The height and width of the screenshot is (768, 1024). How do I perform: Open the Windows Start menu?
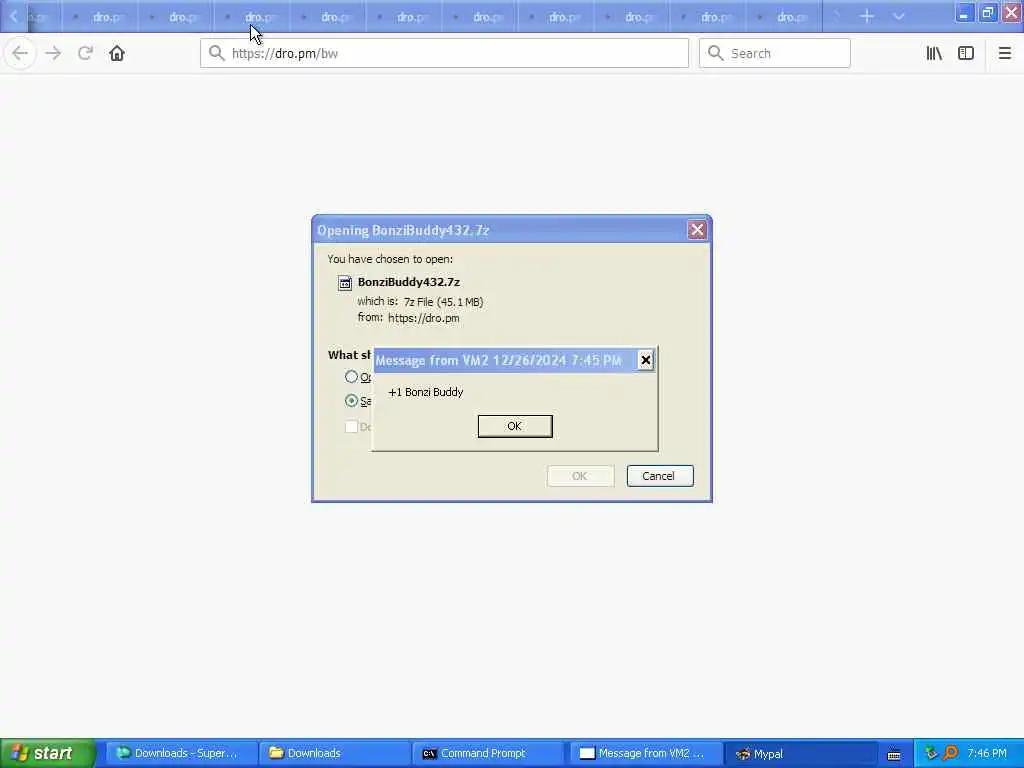tap(47, 753)
